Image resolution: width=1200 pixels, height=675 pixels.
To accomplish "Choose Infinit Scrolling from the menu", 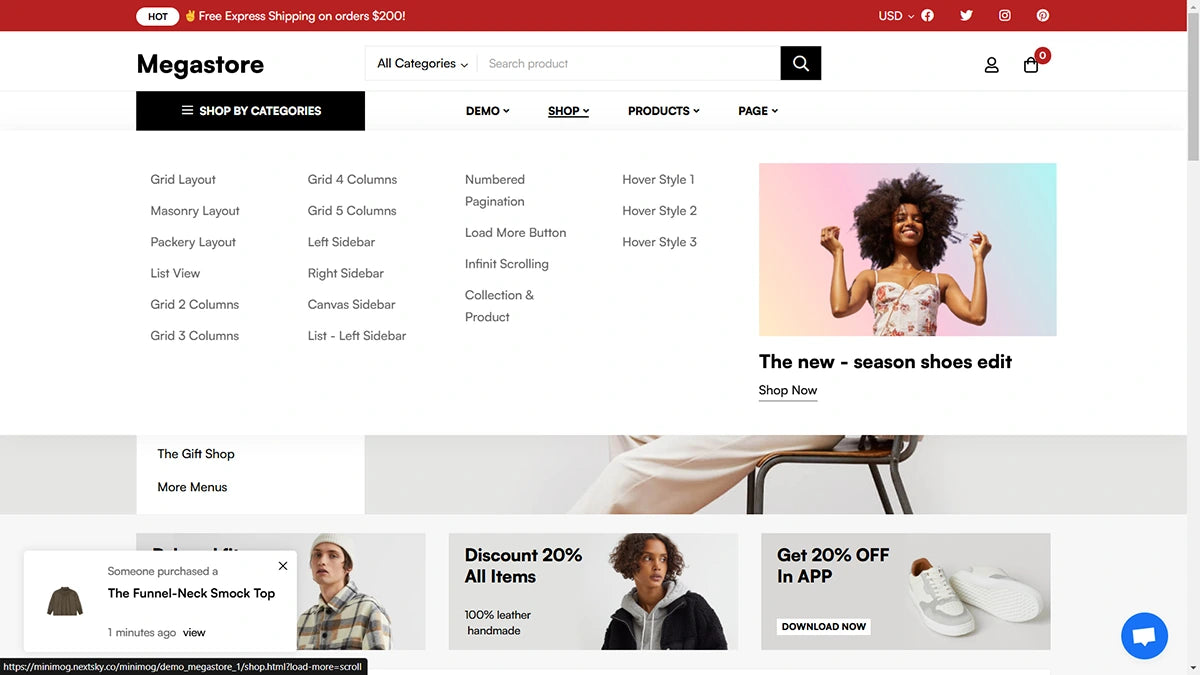I will [x=506, y=263].
